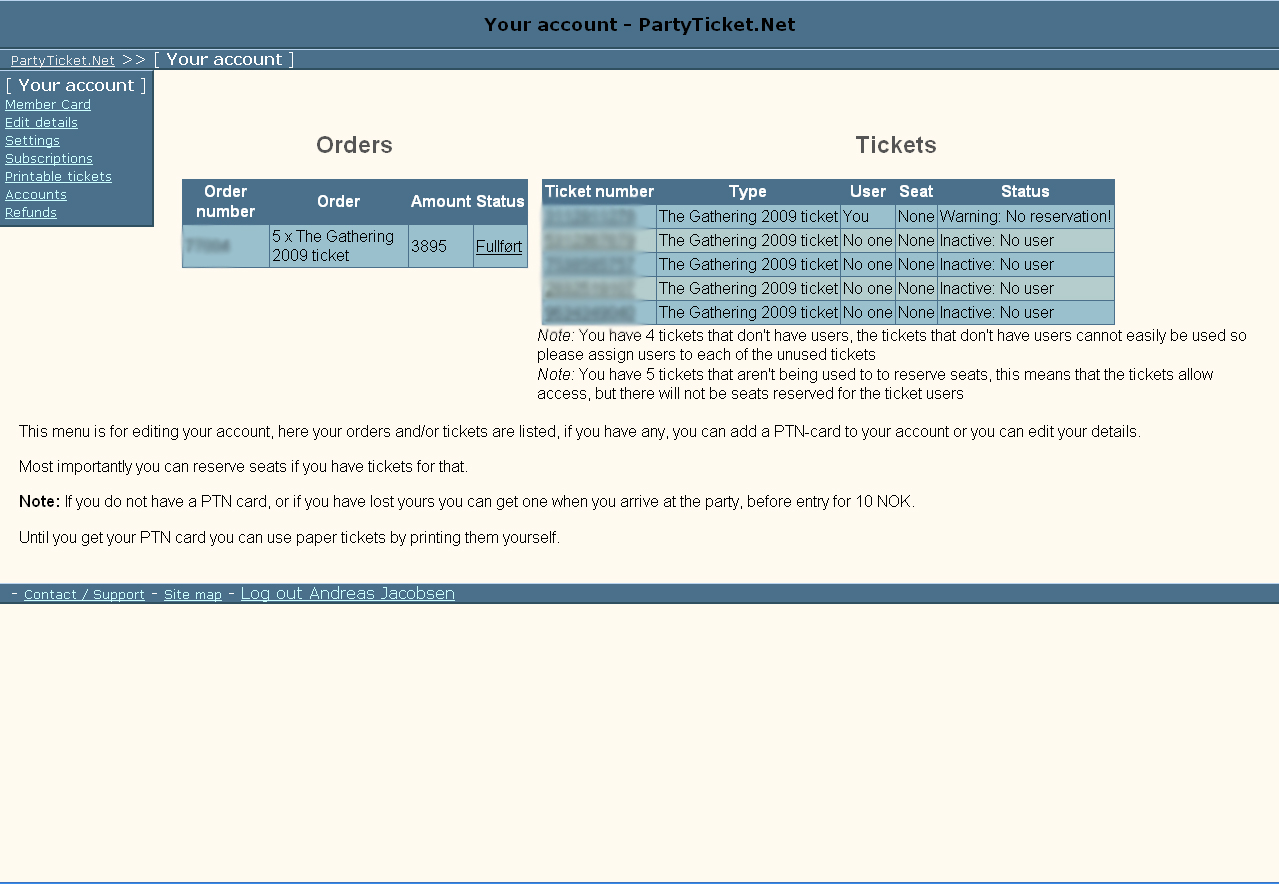Log out Andreas Jacobsen
This screenshot has height=884, width=1279.
pos(348,593)
